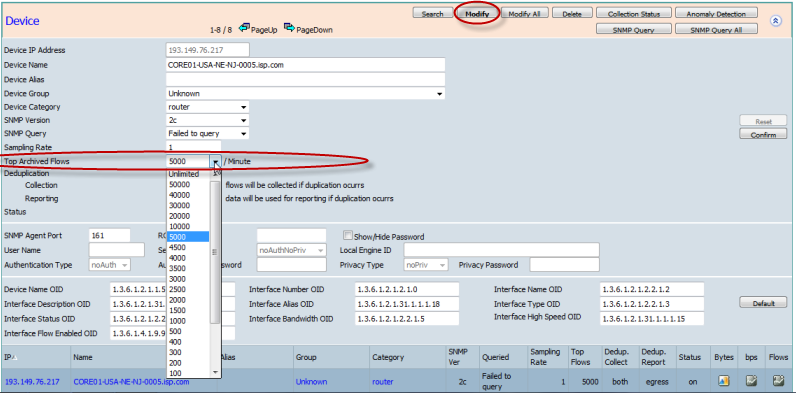Image resolution: width=796 pixels, height=393 pixels.
Task: Click the Top Flows column header
Action: pos(581,357)
